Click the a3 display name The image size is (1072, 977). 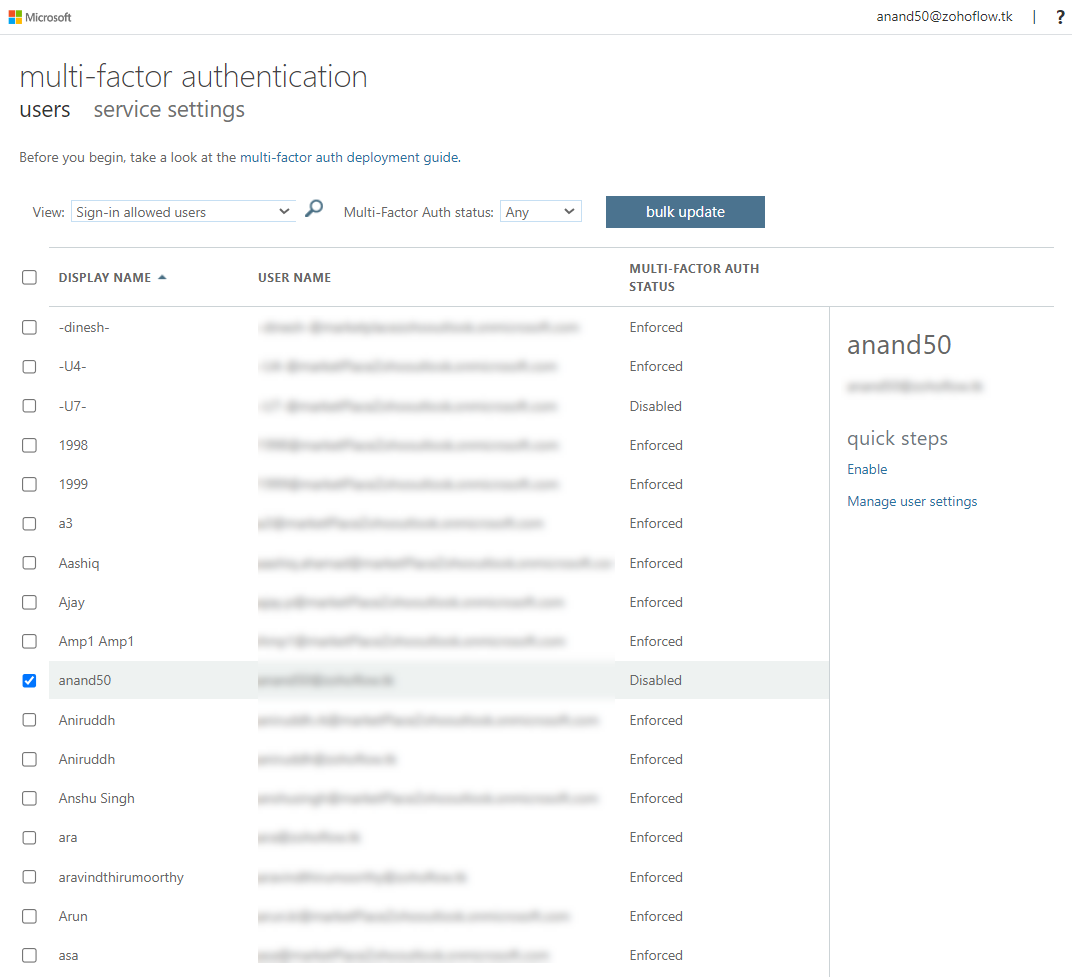click(x=66, y=524)
